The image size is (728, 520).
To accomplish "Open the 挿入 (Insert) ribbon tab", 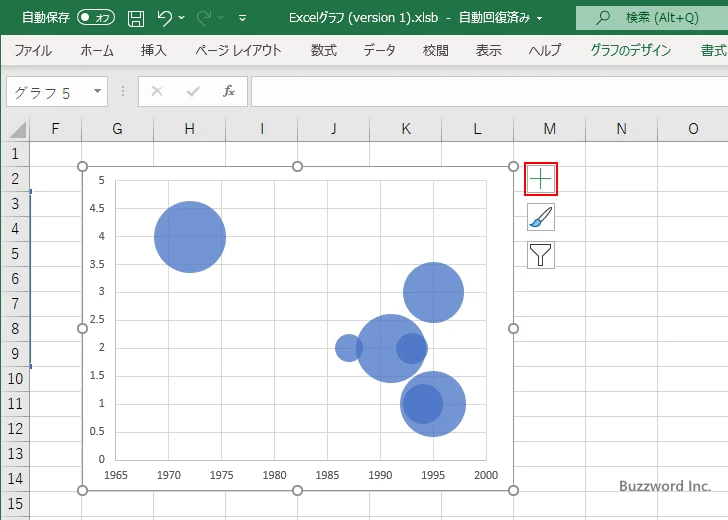I will point(153,50).
